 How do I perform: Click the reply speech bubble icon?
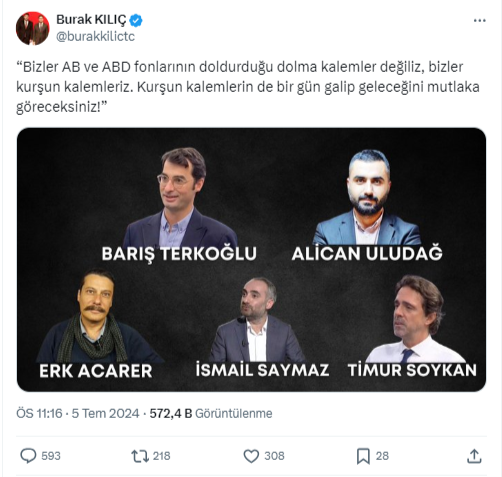[x=28, y=456]
